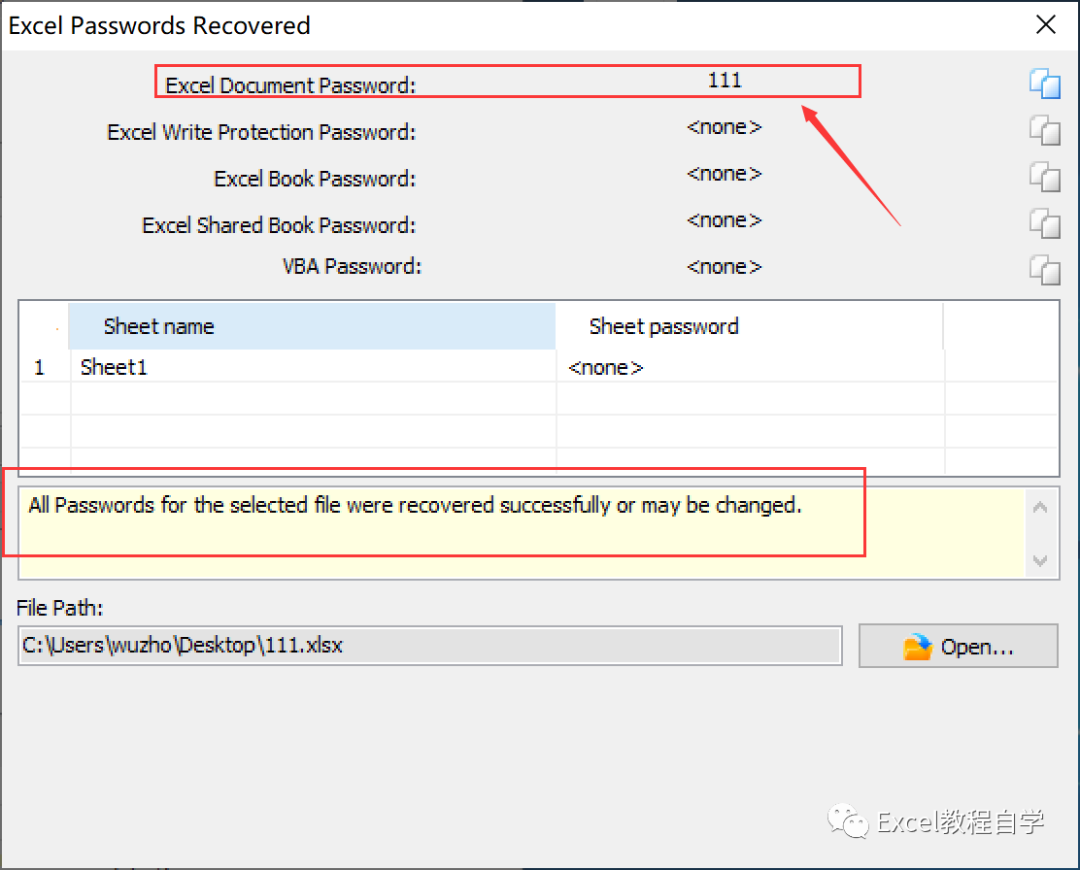
Task: Click the message box scroll down arrow
Action: click(1040, 560)
